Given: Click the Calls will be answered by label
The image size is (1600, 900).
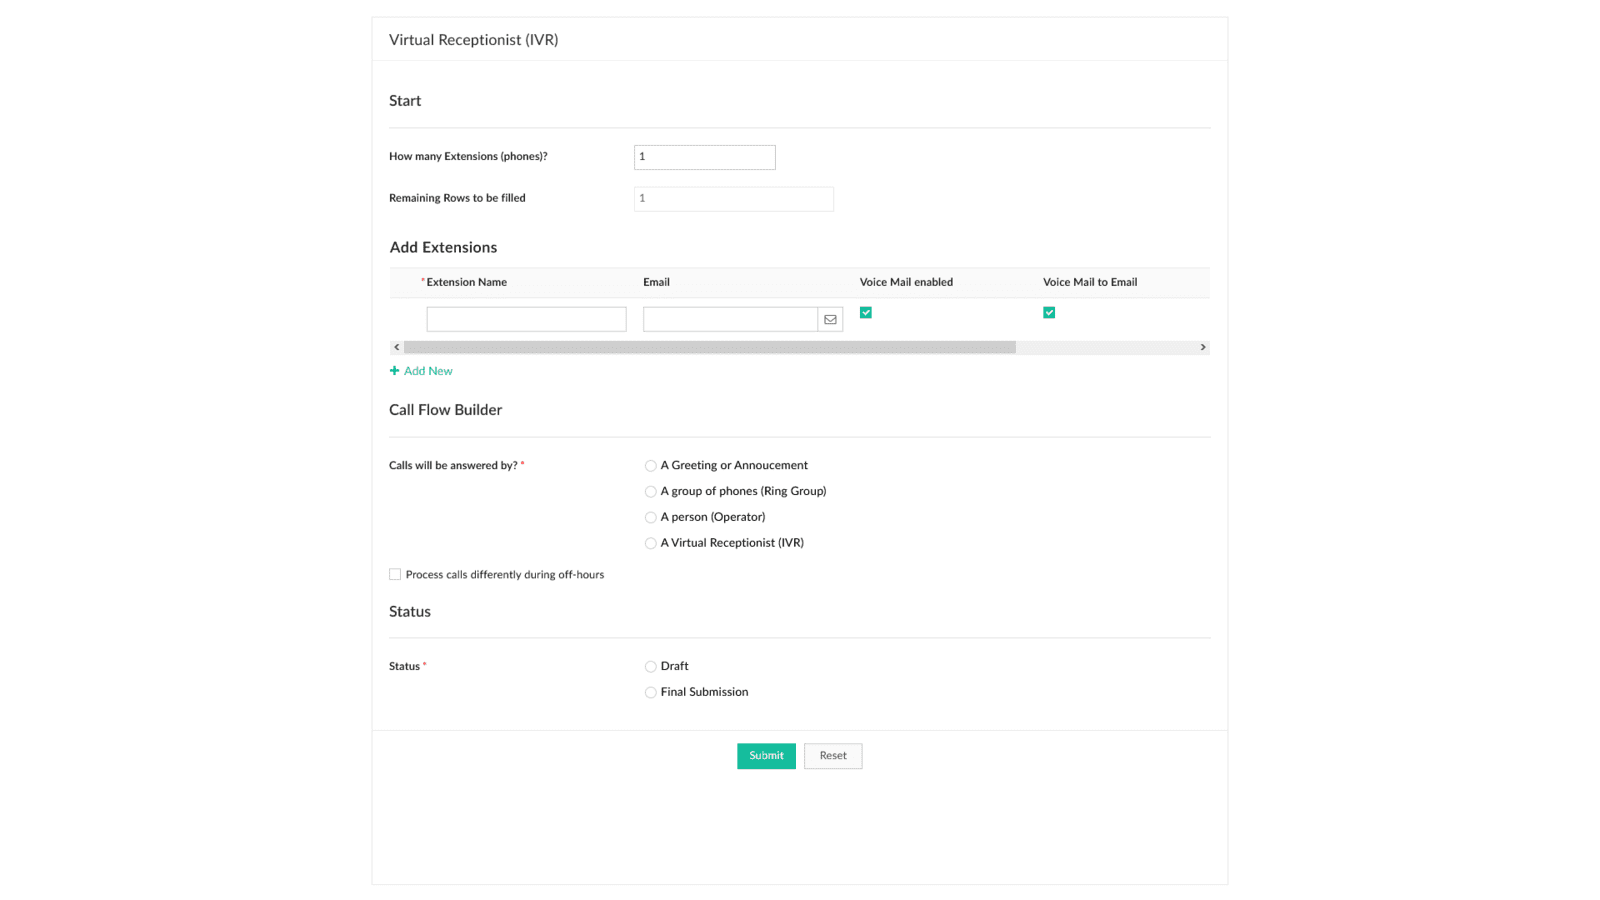Looking at the screenshot, I should click(x=453, y=466).
